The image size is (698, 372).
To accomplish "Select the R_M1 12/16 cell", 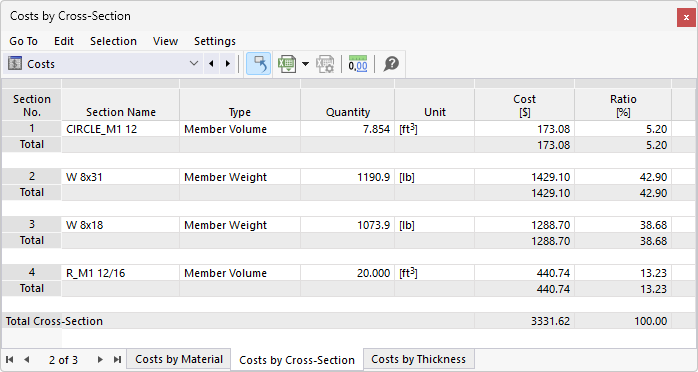I will (121, 273).
